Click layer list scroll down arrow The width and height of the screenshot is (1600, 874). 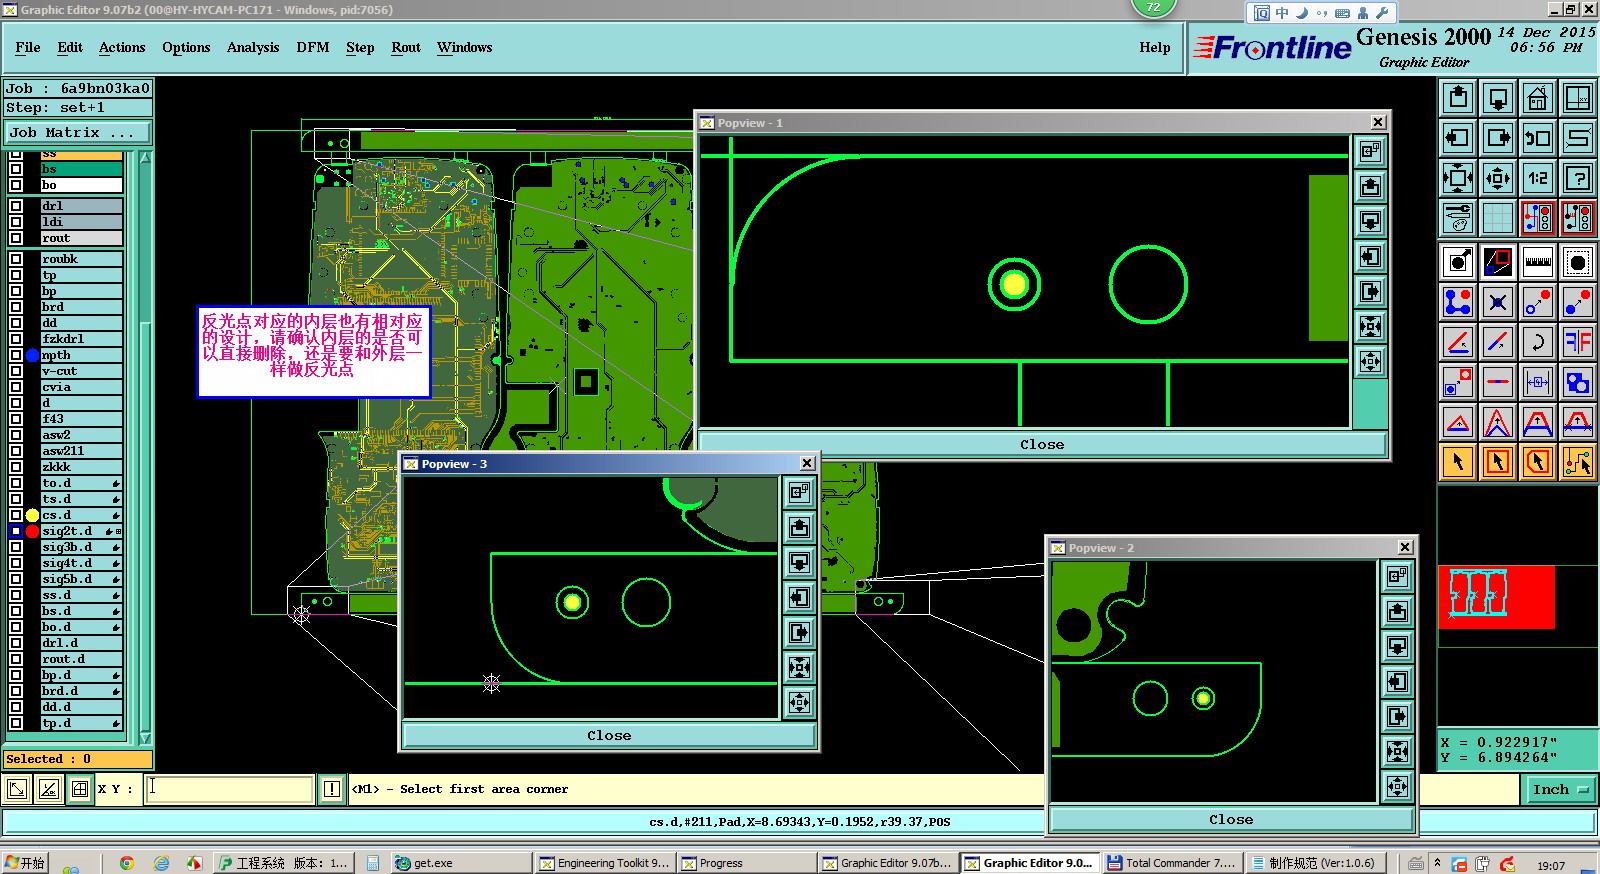point(145,738)
